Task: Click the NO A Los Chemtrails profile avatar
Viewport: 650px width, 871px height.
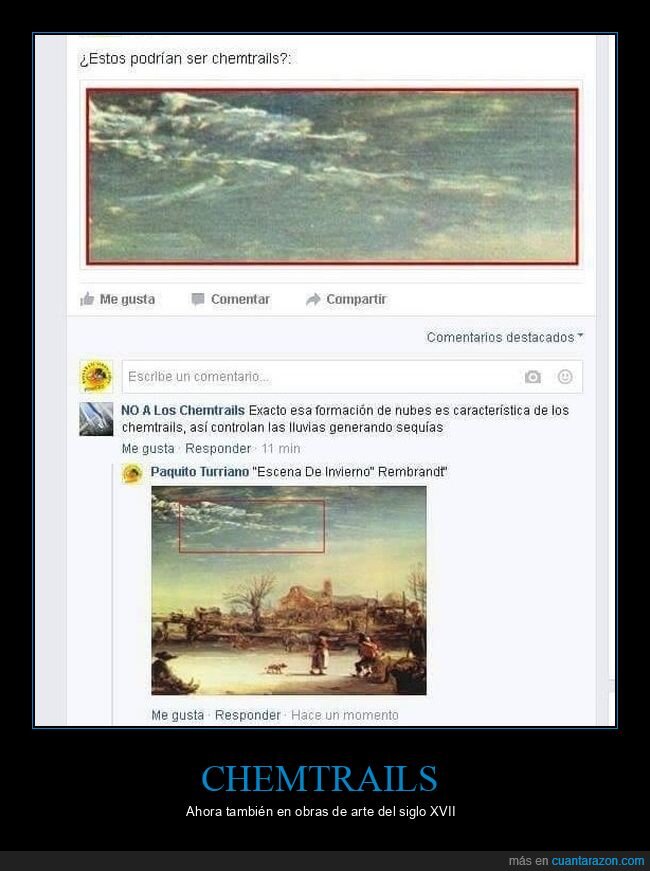Action: tap(96, 419)
